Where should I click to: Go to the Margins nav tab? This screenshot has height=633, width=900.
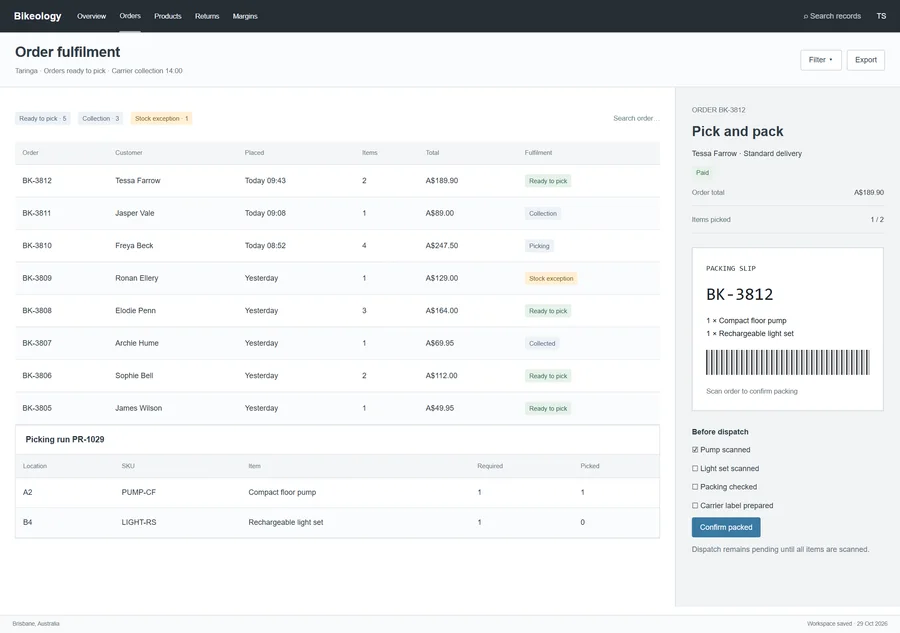[245, 16]
